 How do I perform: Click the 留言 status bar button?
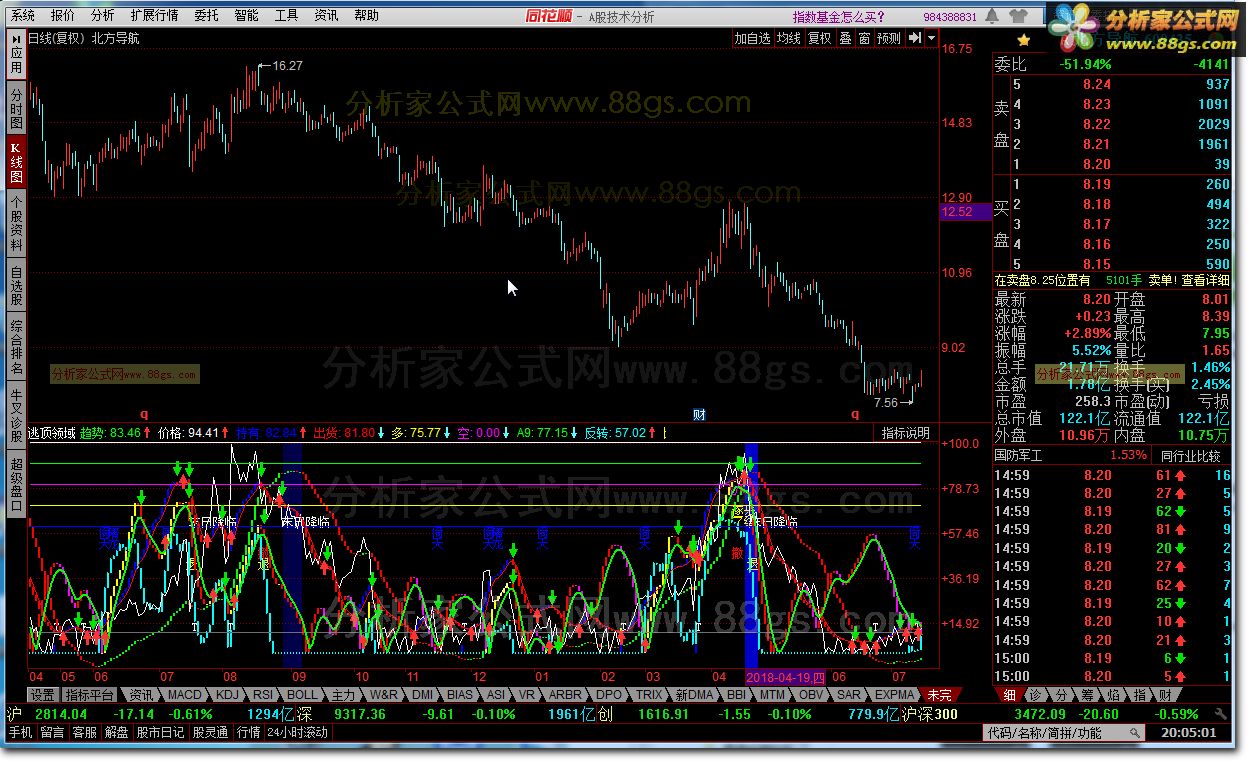tap(52, 732)
